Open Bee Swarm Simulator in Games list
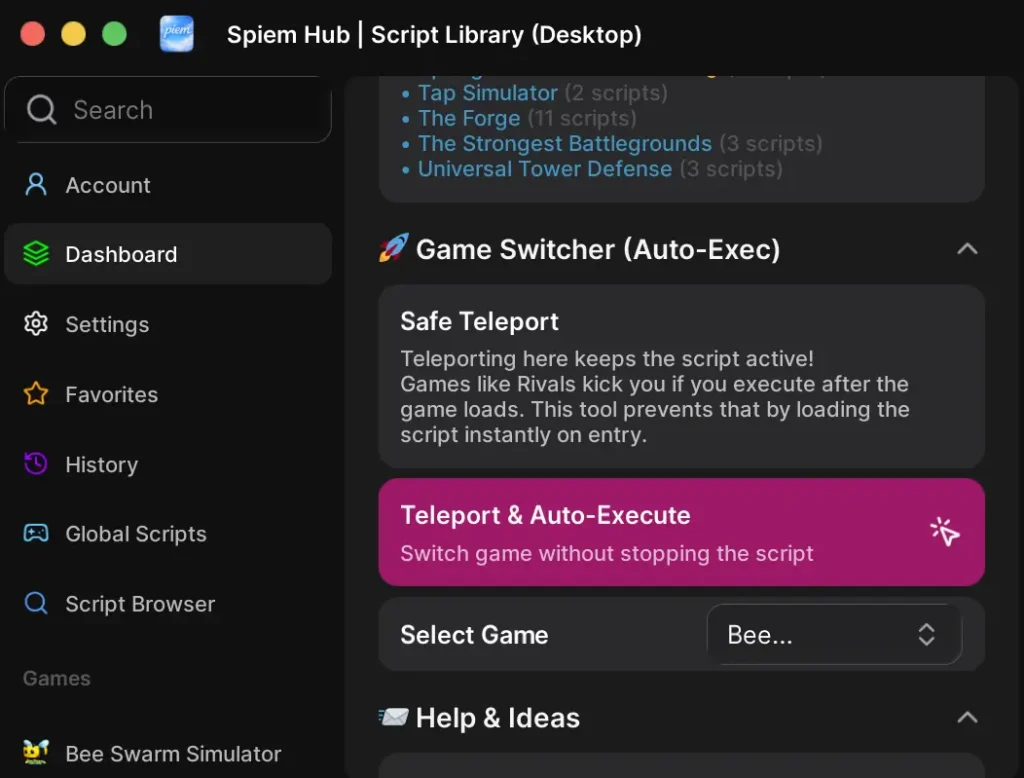The image size is (1024, 778). click(x=168, y=753)
